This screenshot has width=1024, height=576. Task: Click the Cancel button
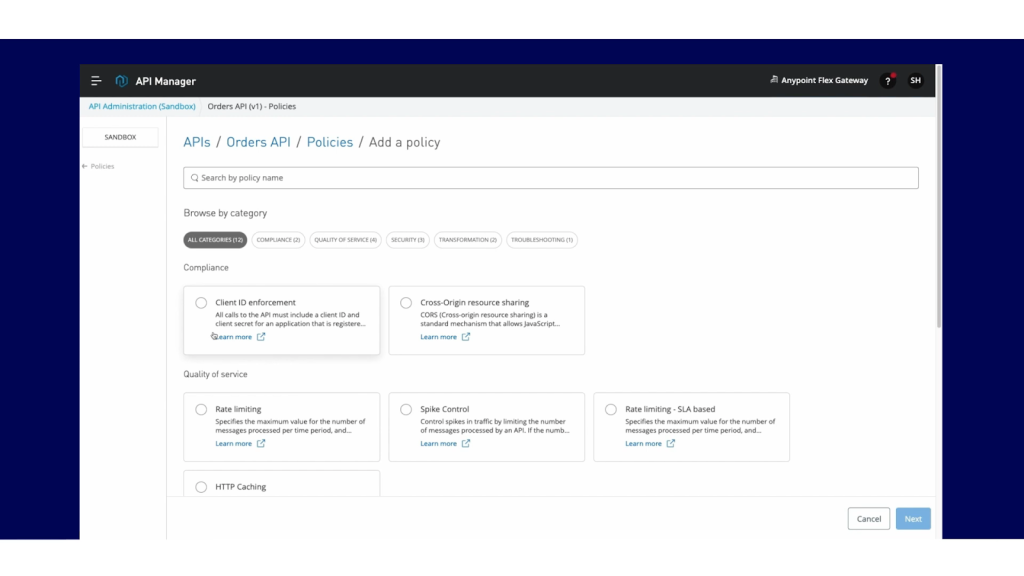(x=868, y=519)
